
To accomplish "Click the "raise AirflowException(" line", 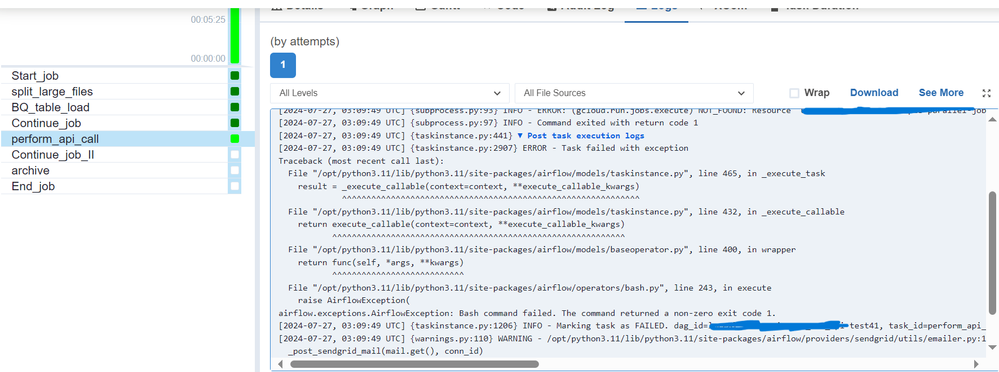I will (354, 300).
